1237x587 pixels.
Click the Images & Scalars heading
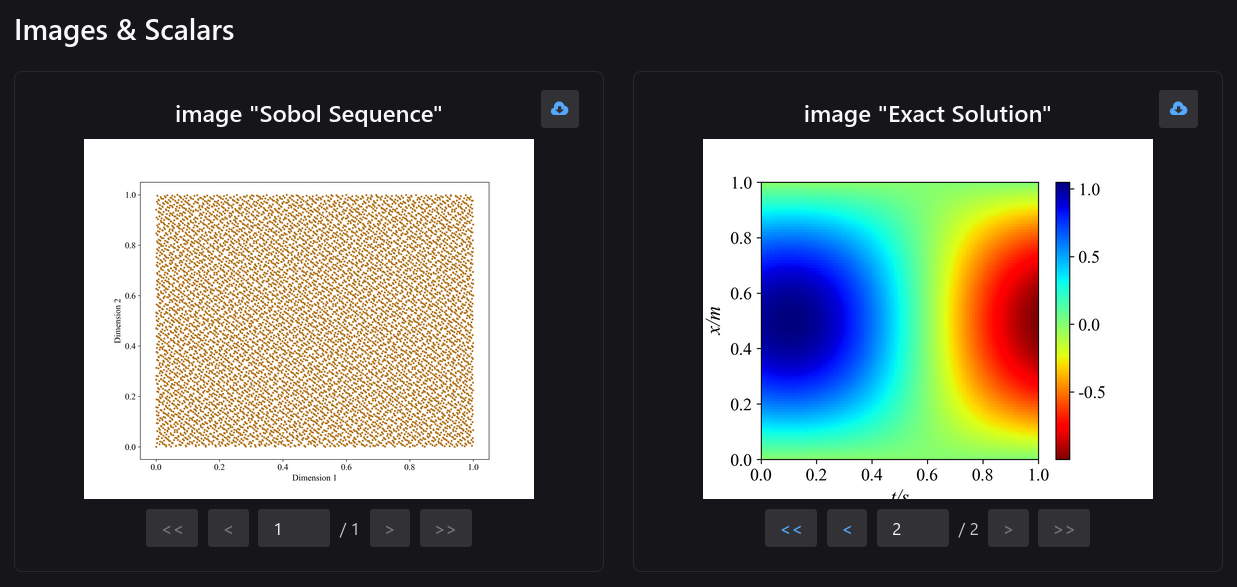(124, 30)
